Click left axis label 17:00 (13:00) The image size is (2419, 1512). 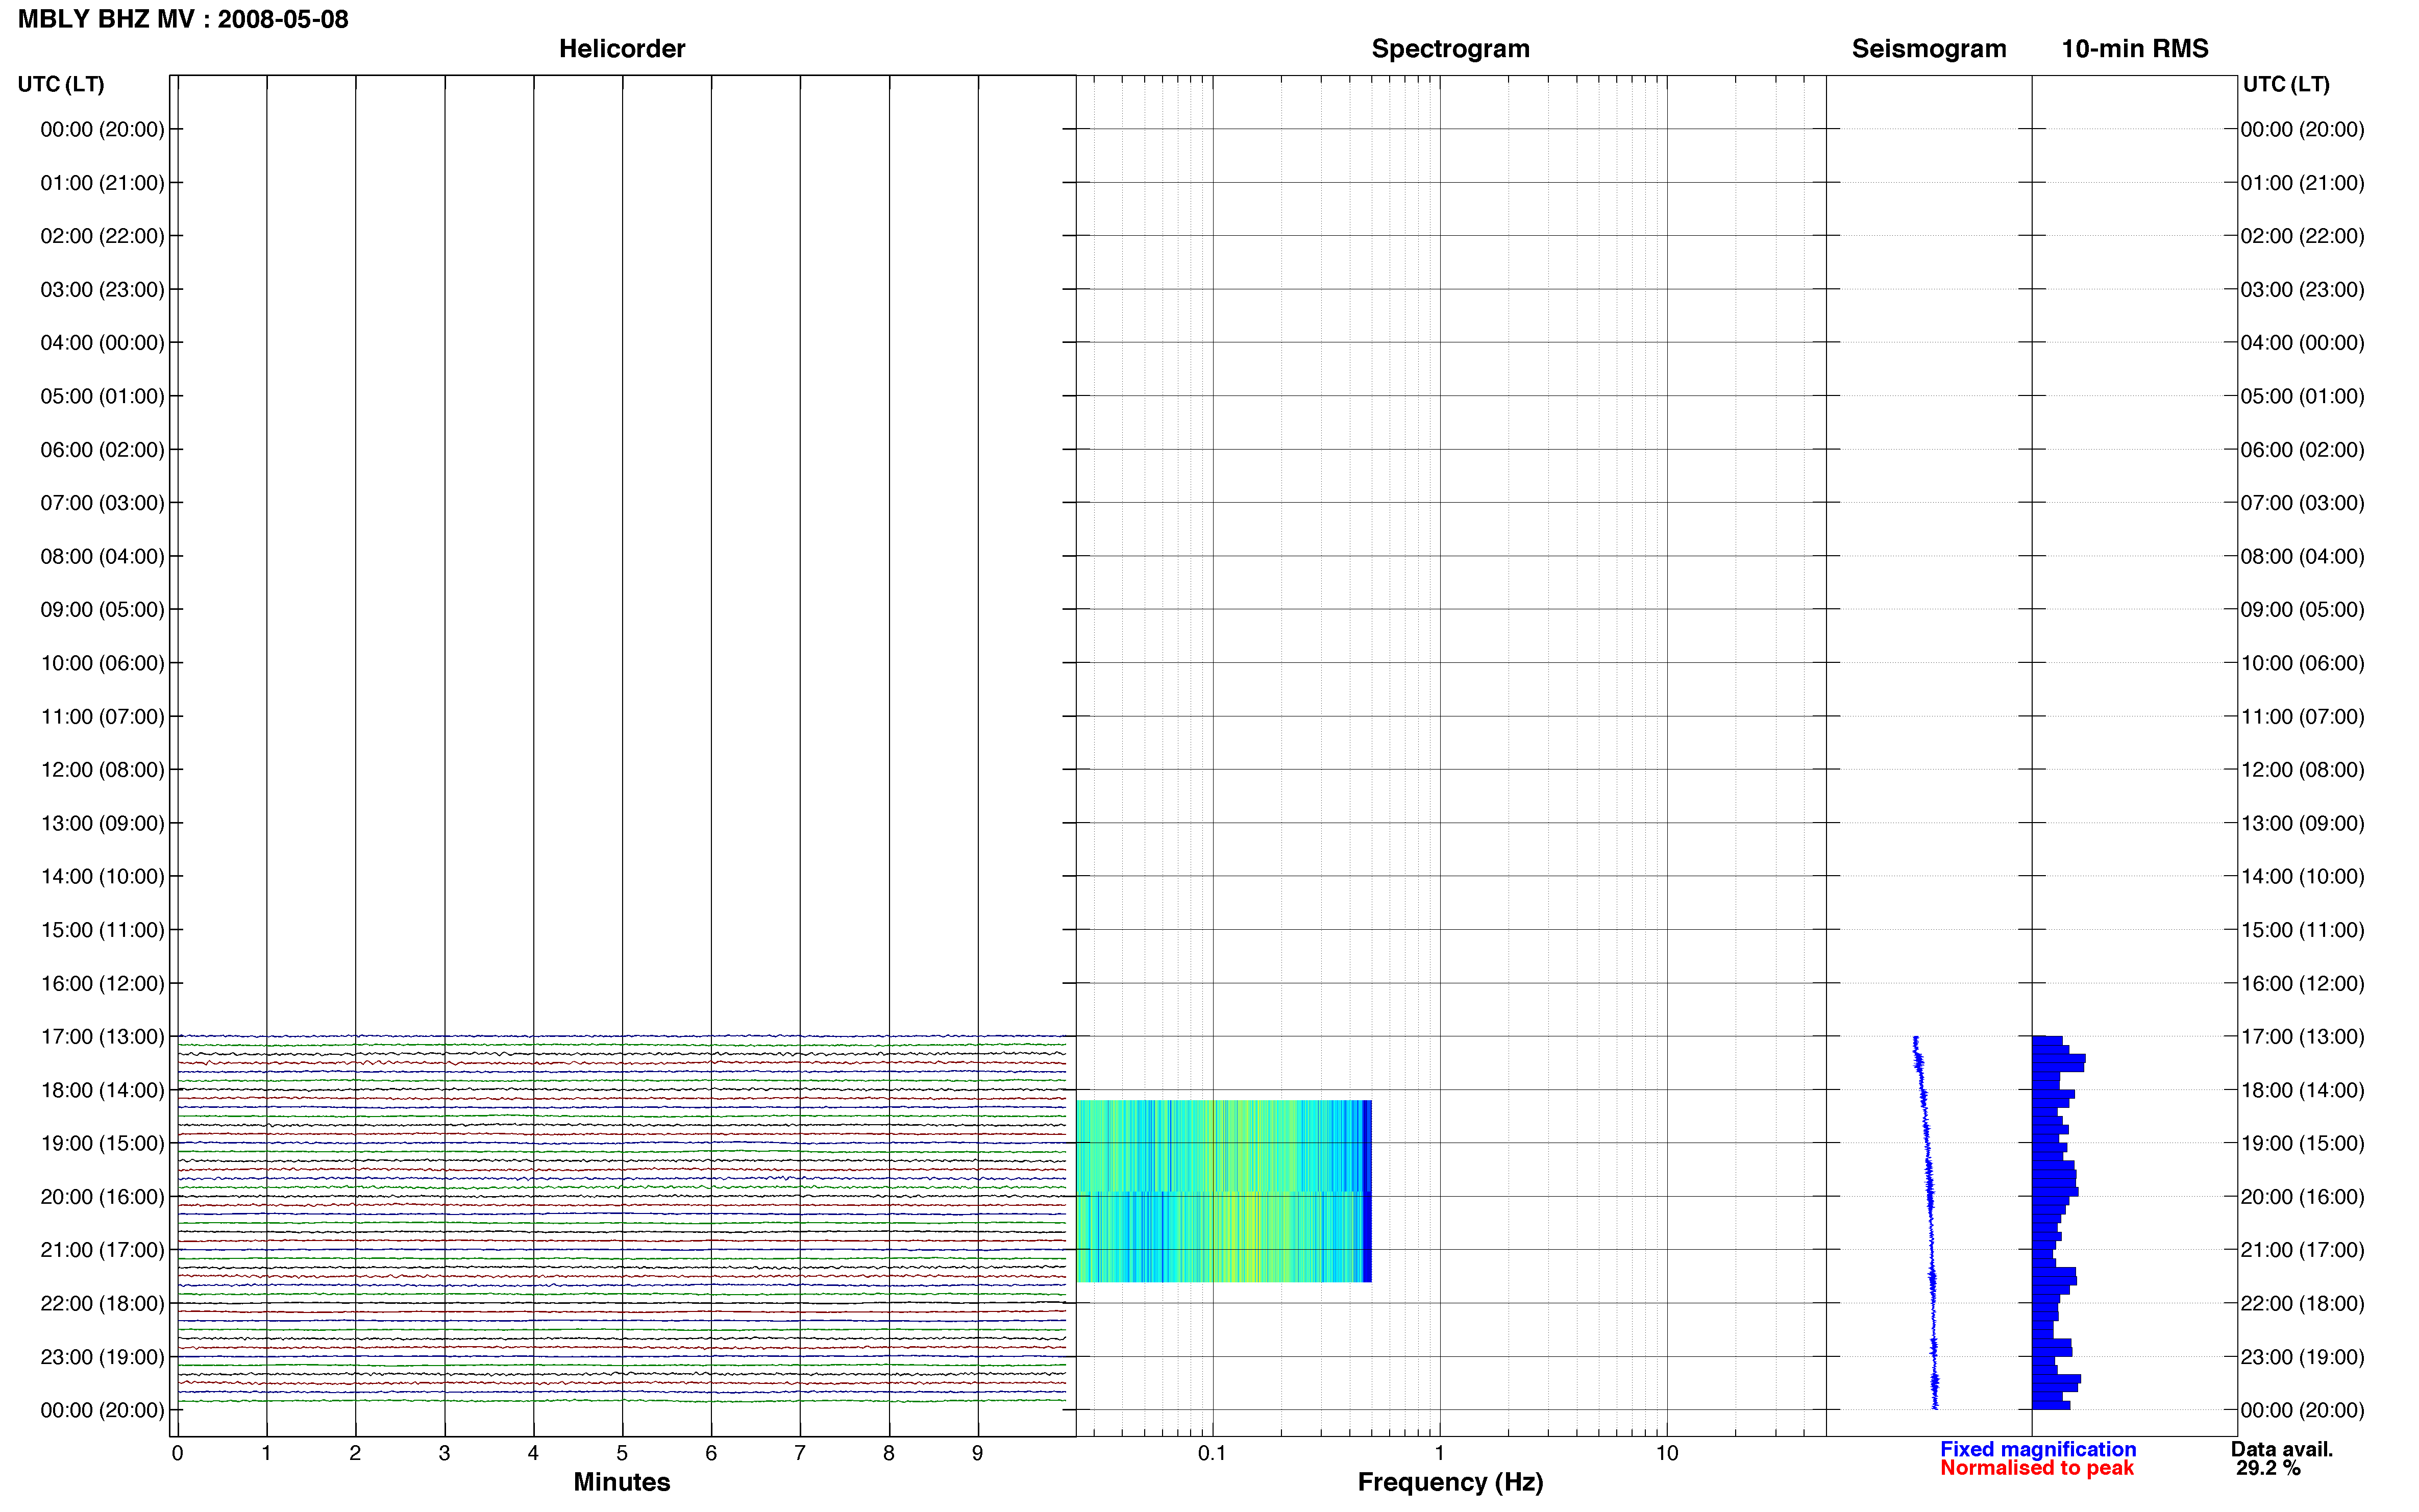click(102, 1037)
